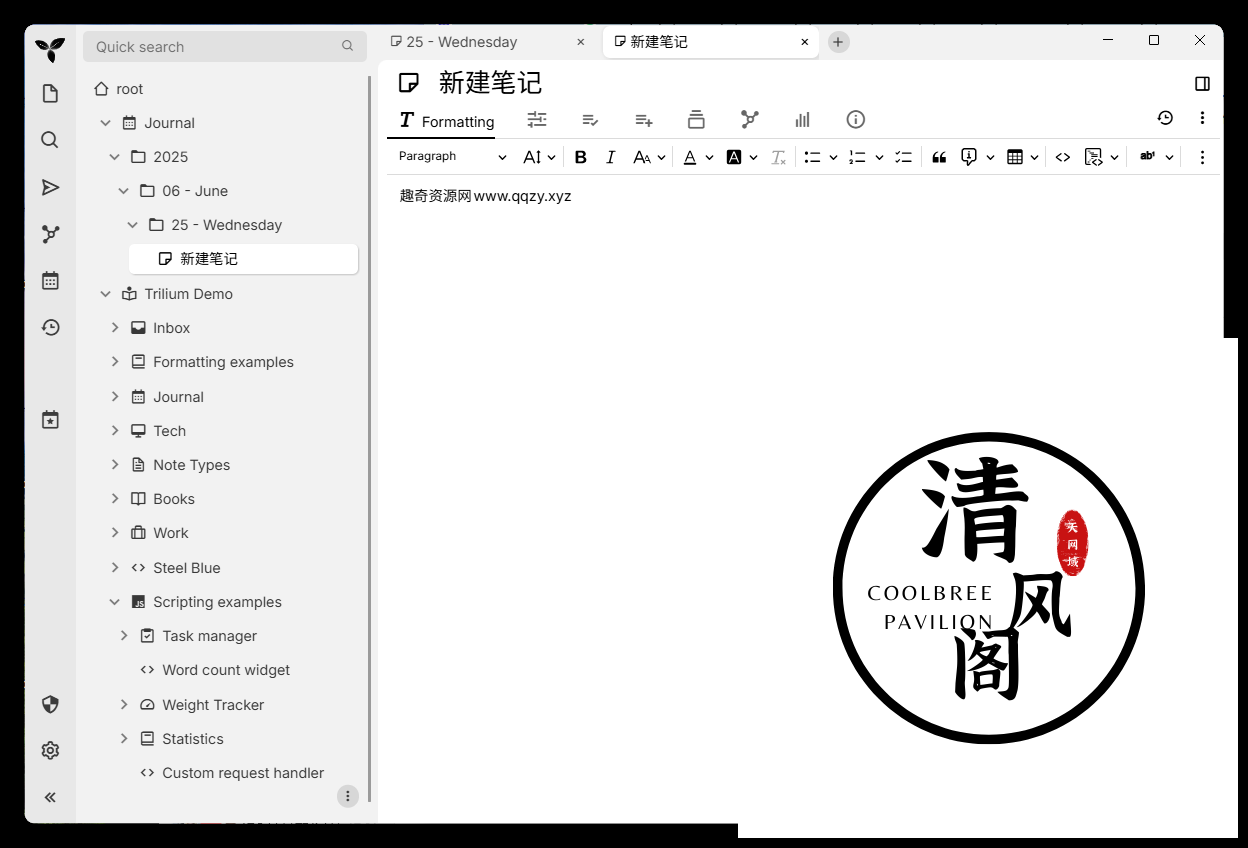
Task: Collapse the 2025 folder in the tree
Action: [115, 157]
